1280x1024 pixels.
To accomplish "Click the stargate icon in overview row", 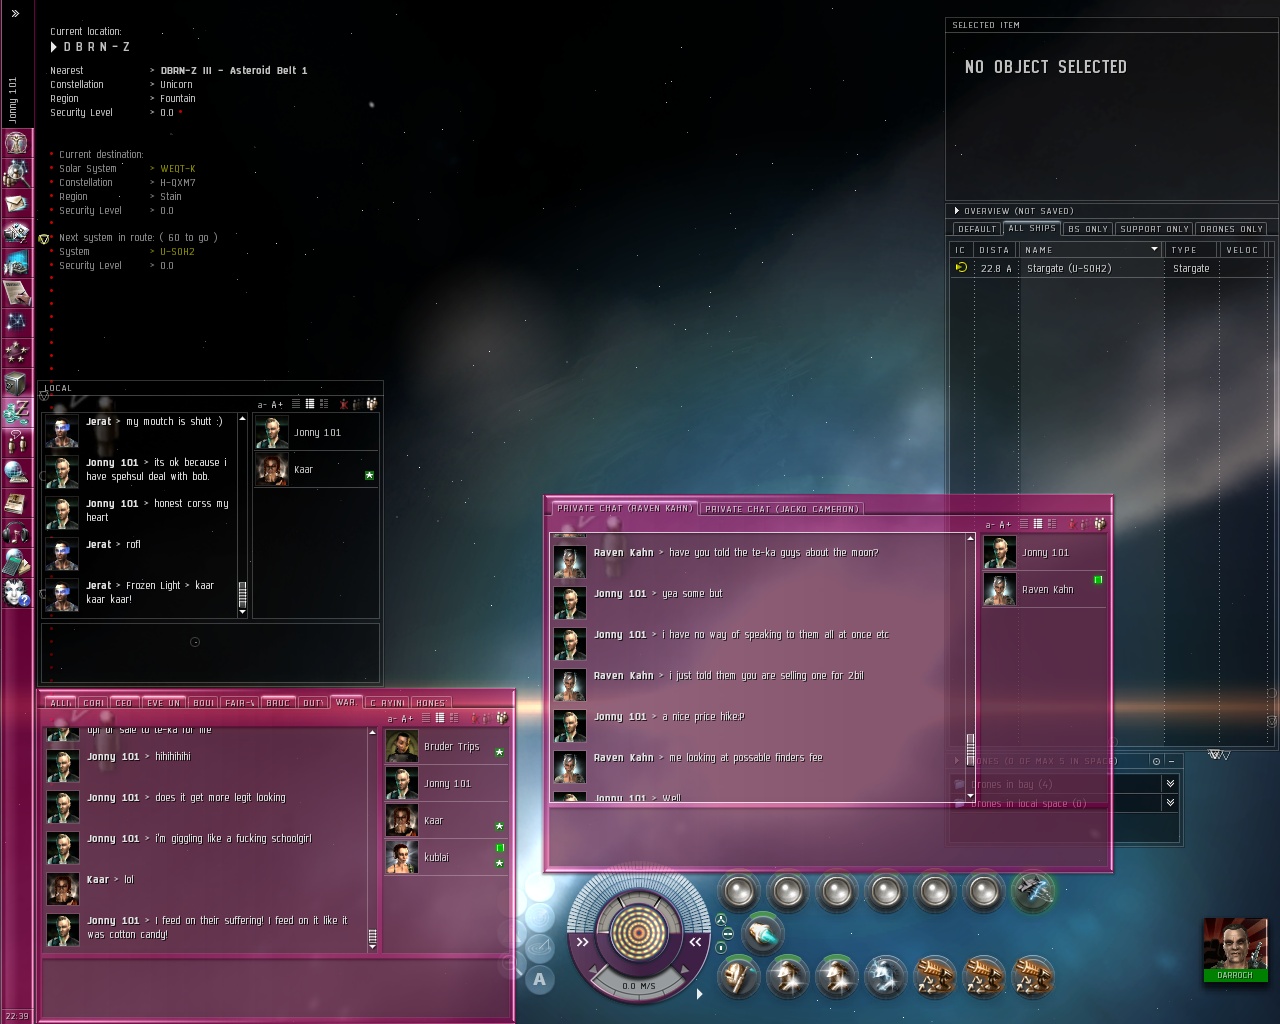I will (961, 268).
